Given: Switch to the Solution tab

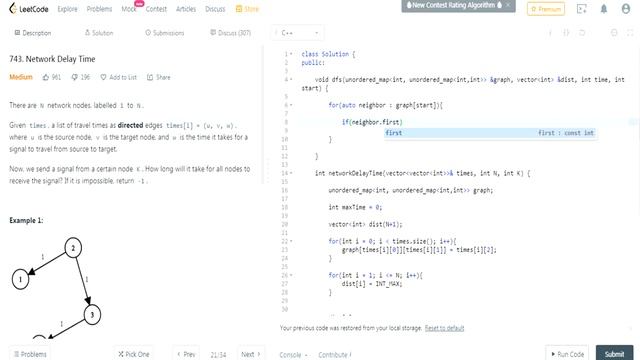Looking at the screenshot, I should (x=99, y=33).
